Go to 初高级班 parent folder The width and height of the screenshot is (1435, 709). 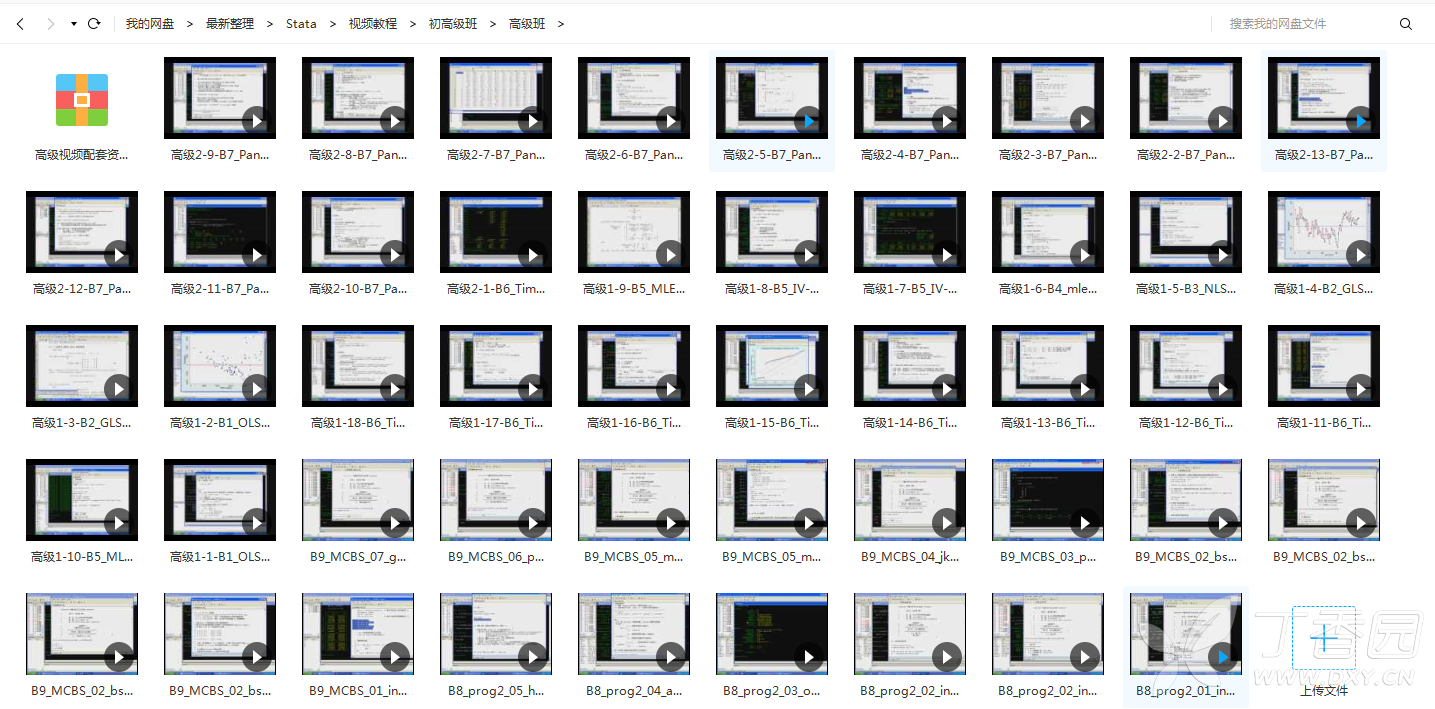tap(452, 24)
